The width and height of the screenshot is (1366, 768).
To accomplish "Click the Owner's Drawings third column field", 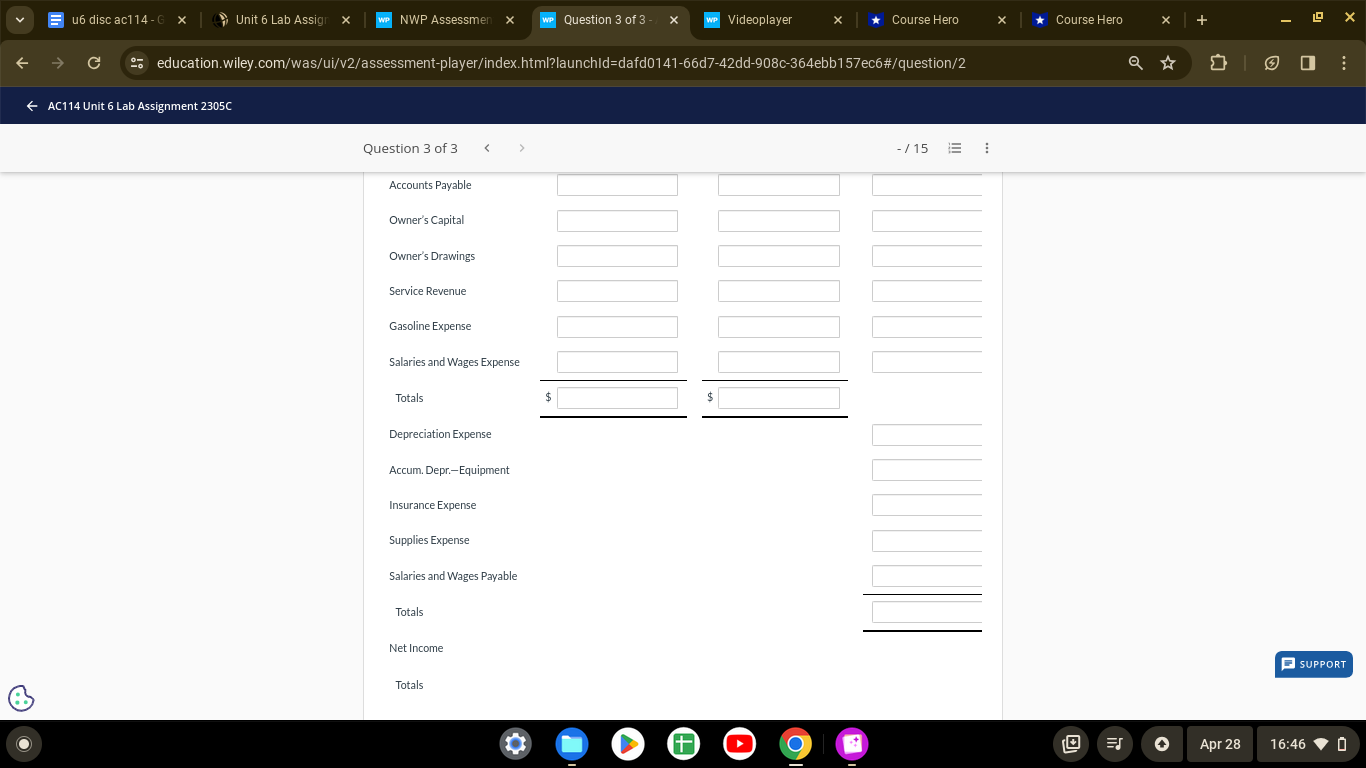I will pos(927,256).
